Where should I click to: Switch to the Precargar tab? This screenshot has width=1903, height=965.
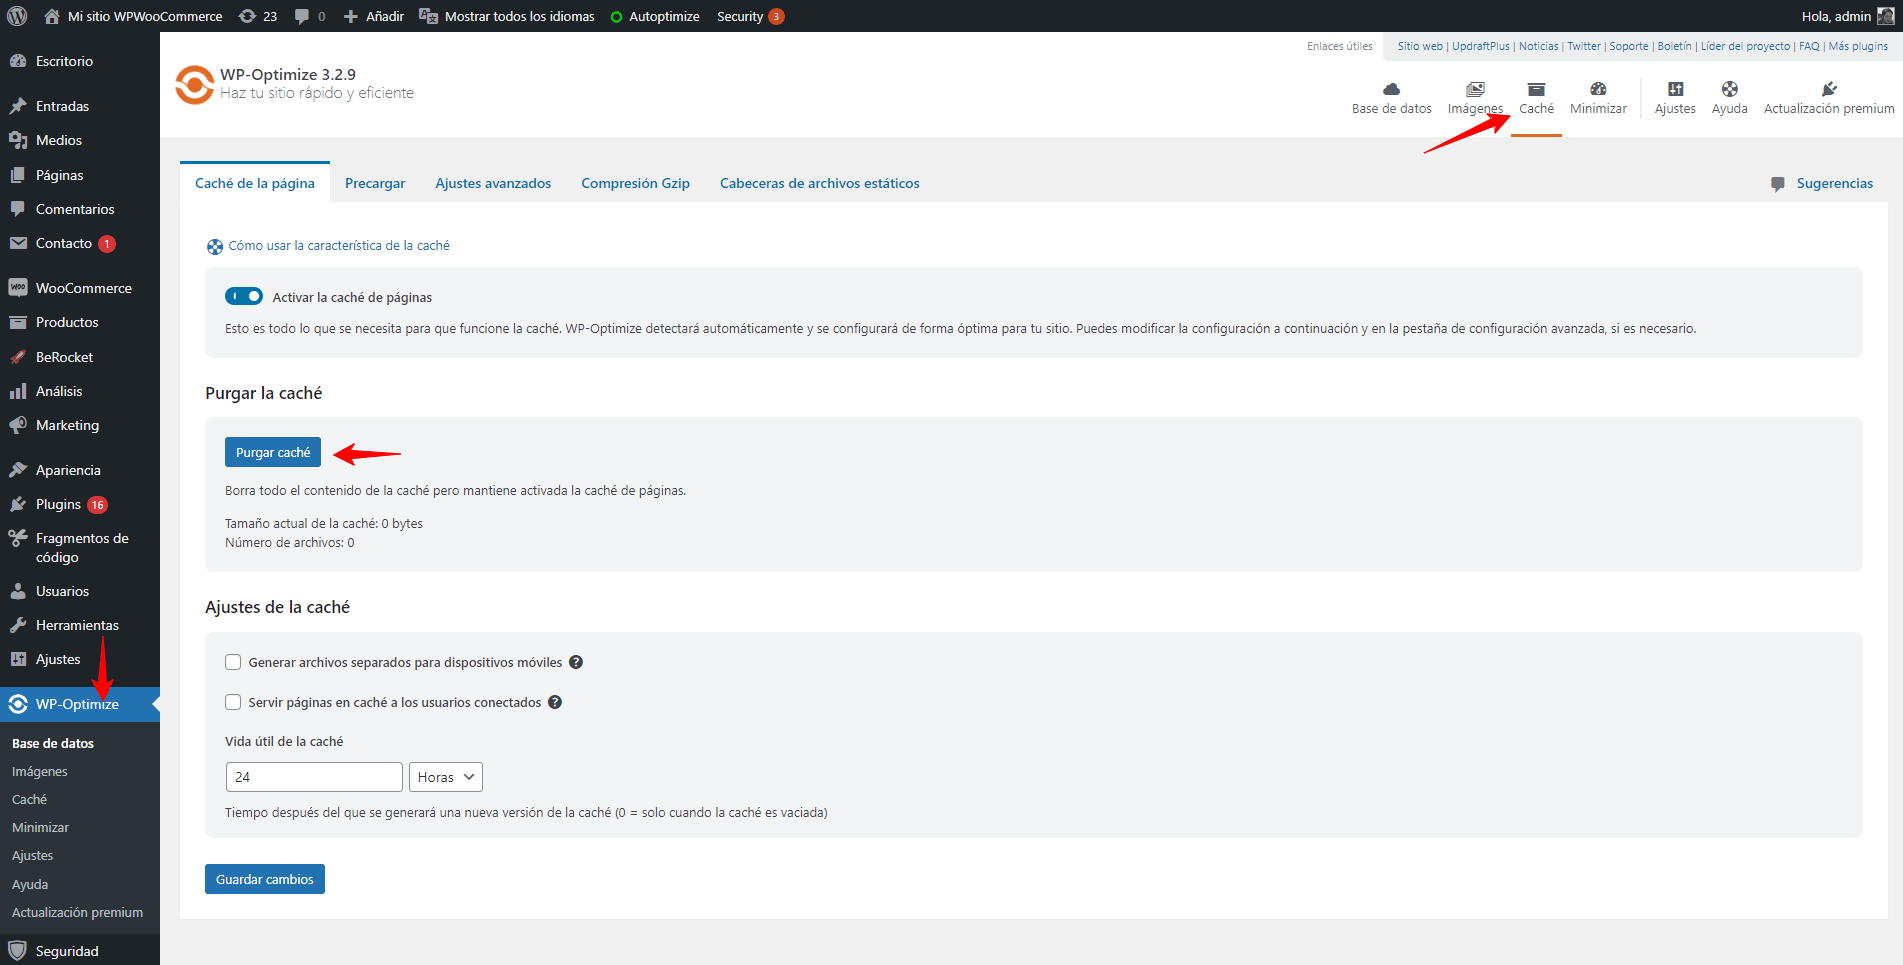point(375,183)
